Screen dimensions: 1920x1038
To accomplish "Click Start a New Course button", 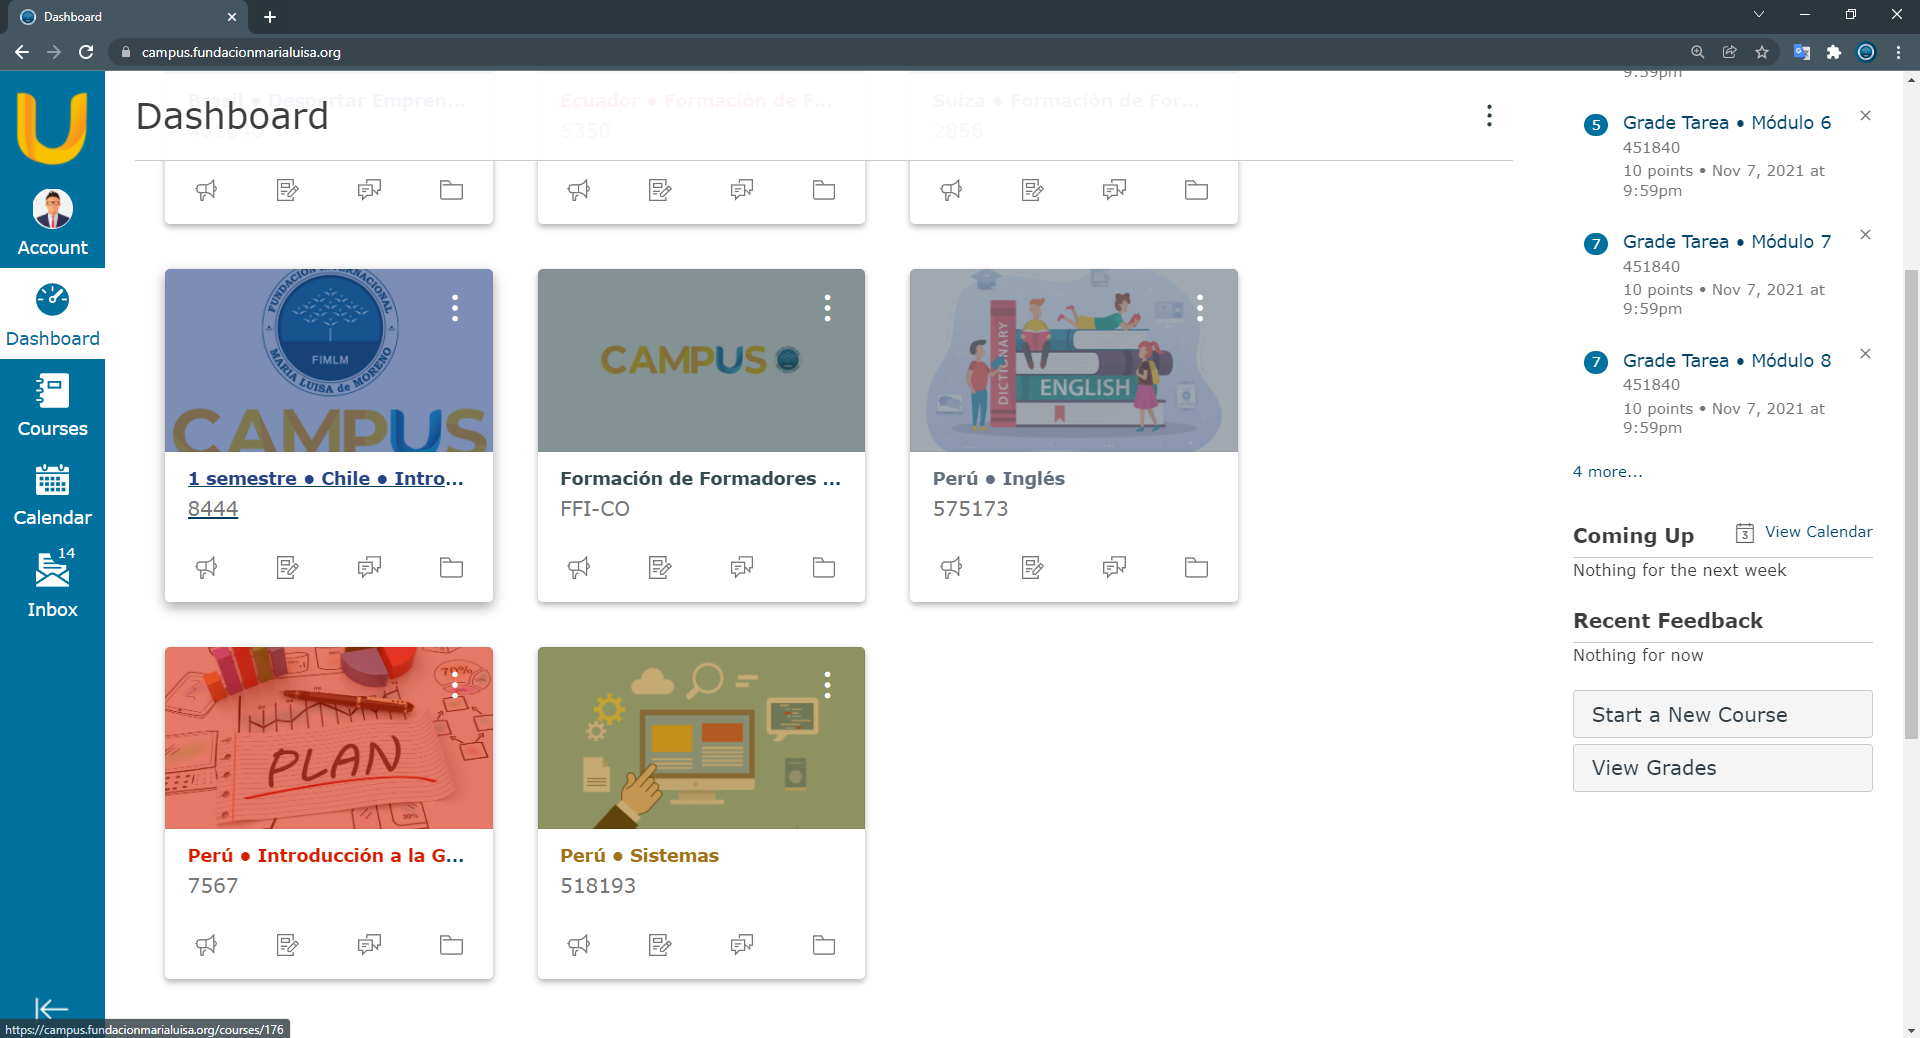I will 1722,715.
